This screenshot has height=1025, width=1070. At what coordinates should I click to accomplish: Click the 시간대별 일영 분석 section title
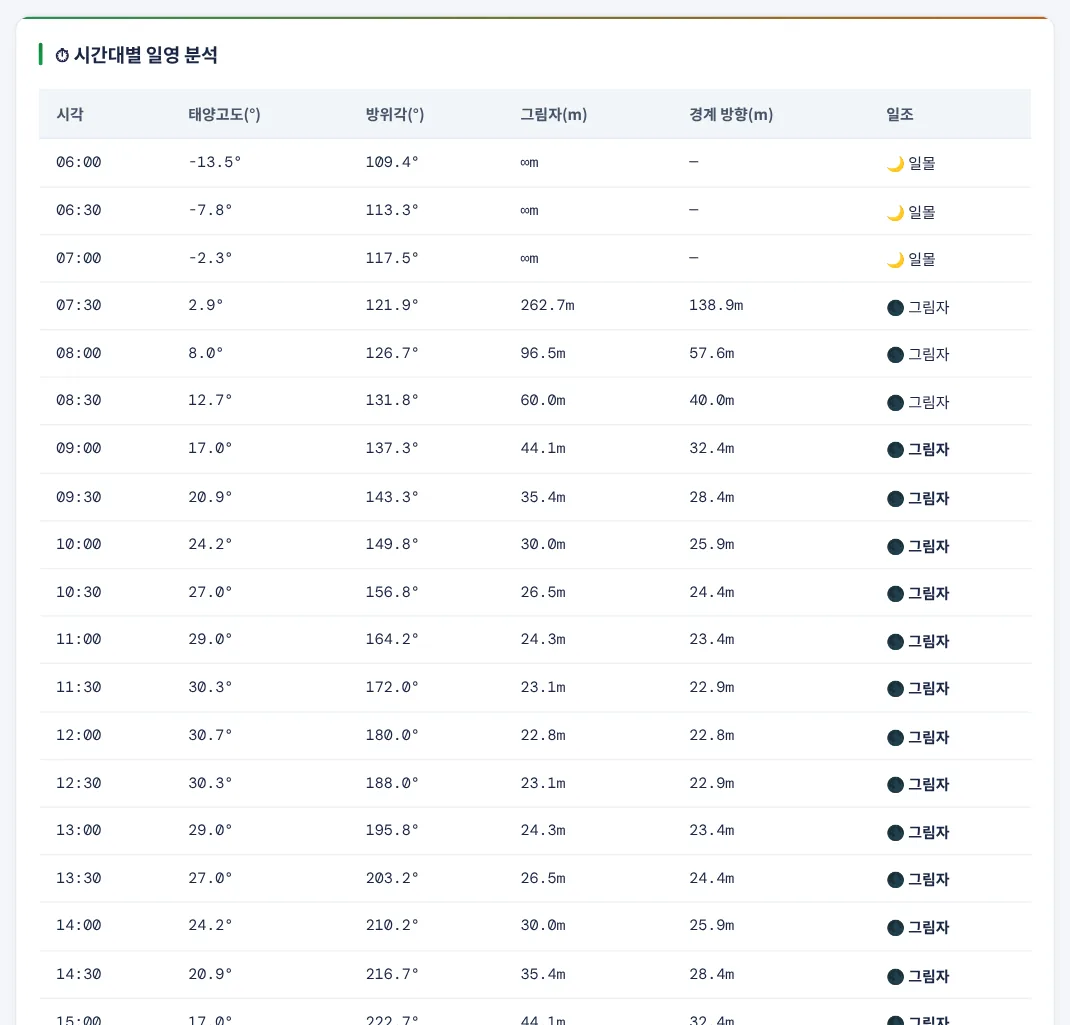[145, 55]
